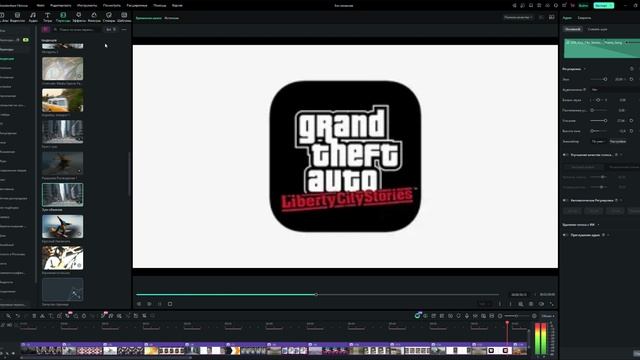Click the audio level meter
640x360 pixels.
[x=540, y=339]
